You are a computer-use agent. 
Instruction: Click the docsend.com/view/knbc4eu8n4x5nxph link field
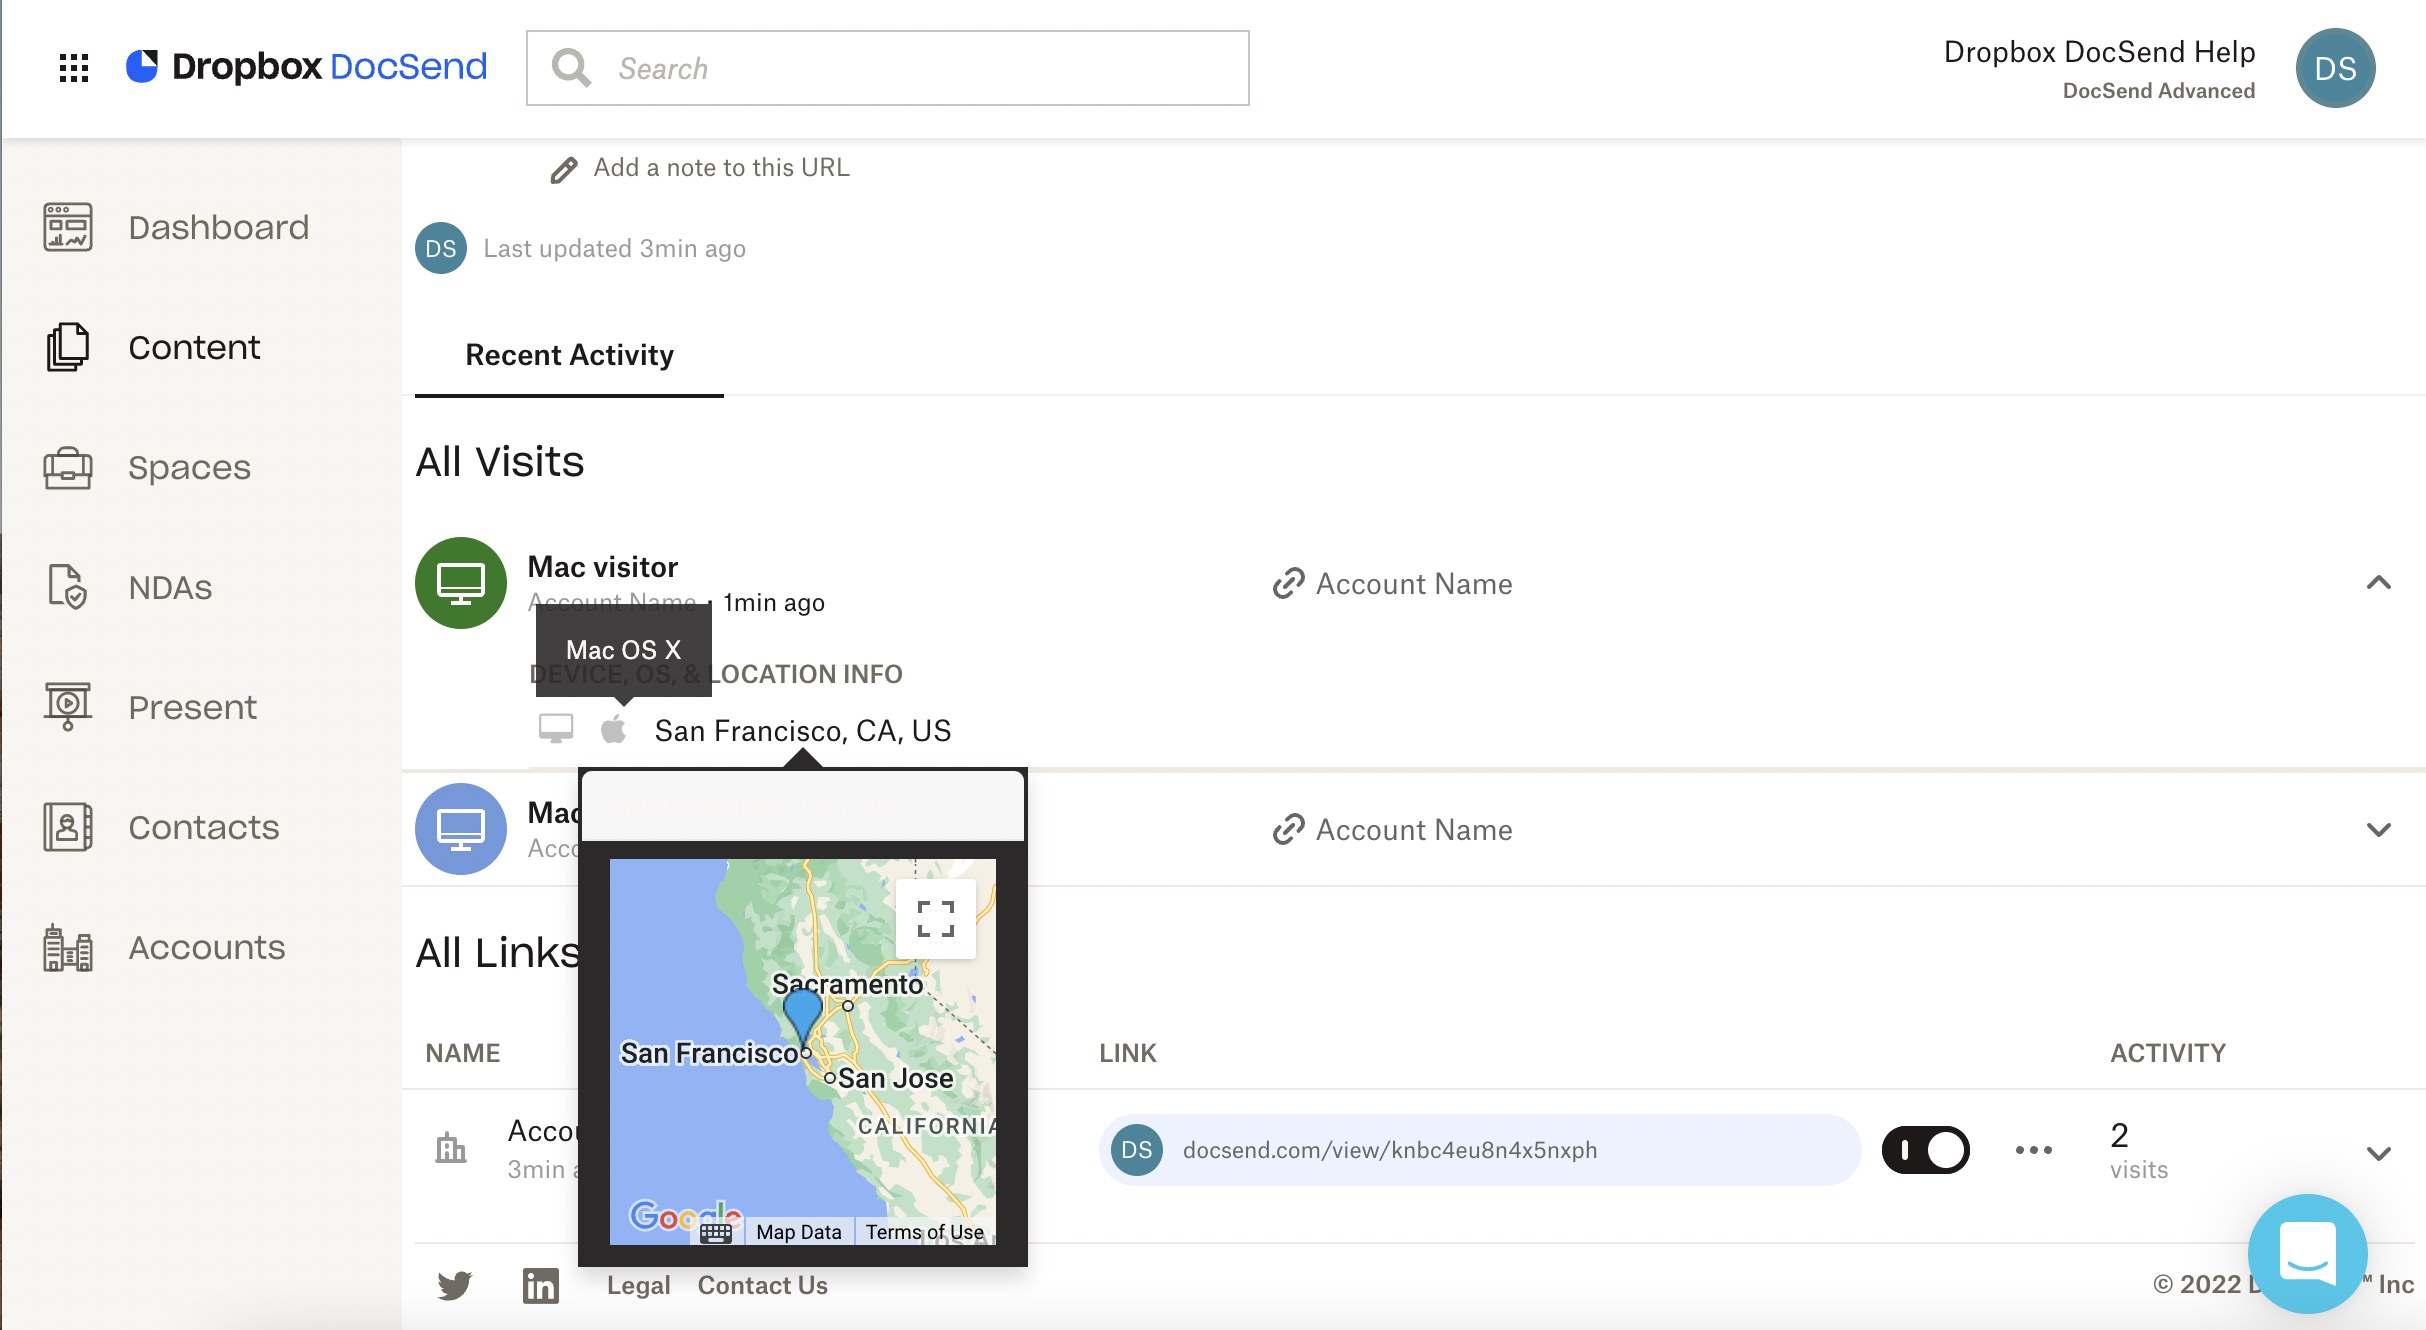pos(1480,1150)
